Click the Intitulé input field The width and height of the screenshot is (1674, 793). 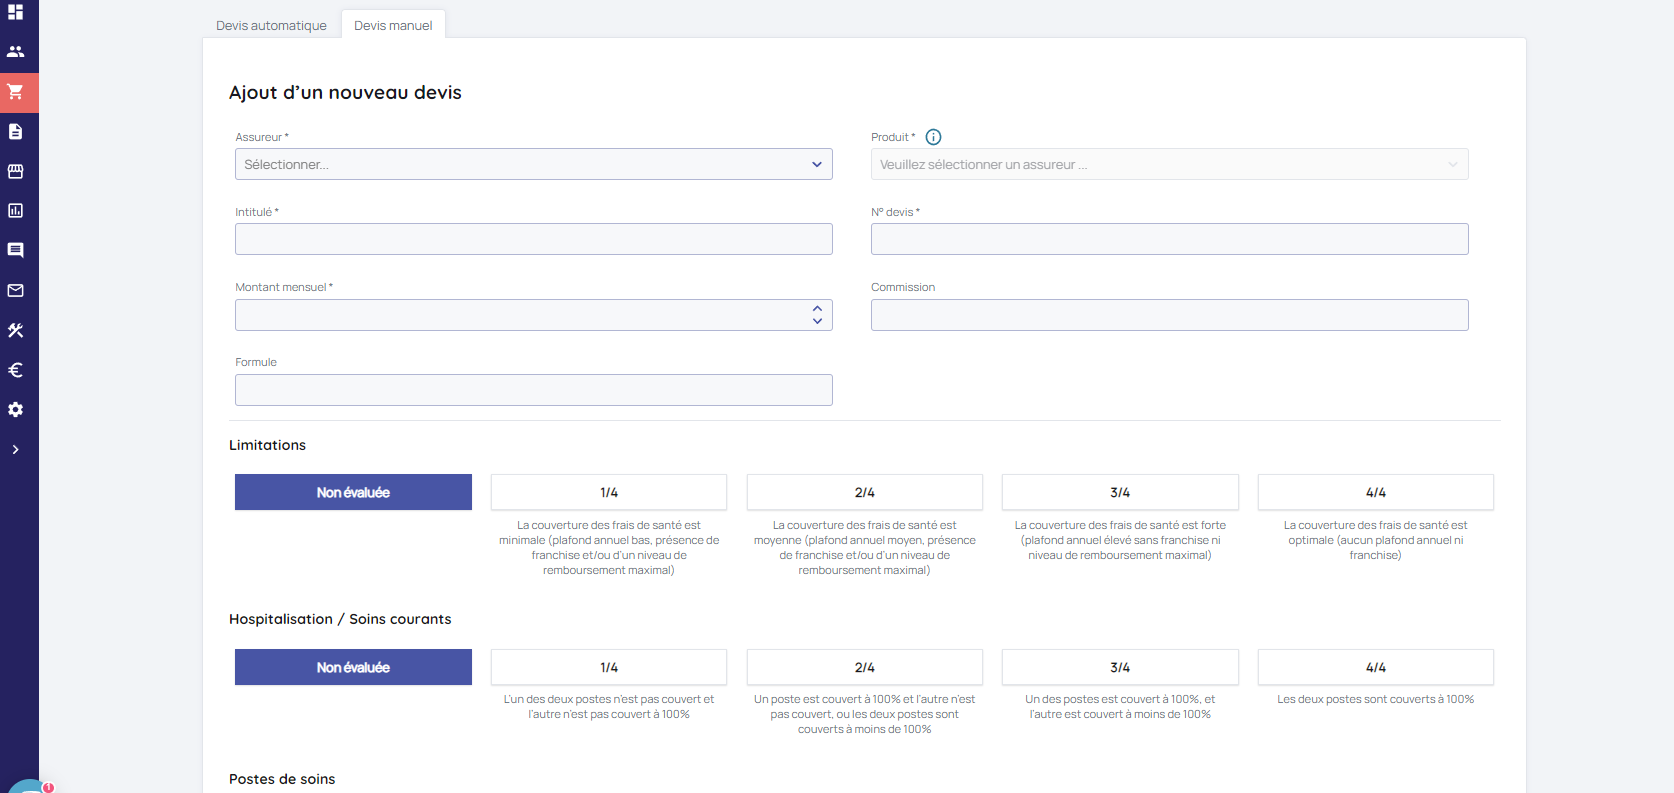tap(533, 239)
